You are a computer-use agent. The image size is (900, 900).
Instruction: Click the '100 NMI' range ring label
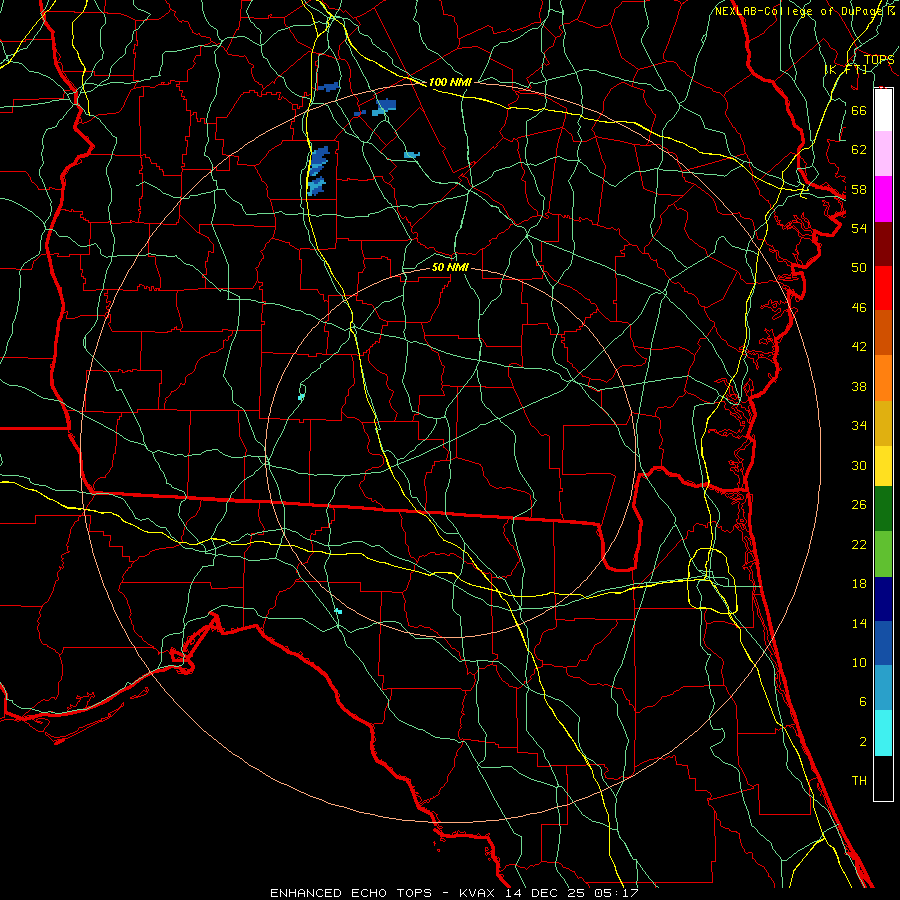pyautogui.click(x=450, y=82)
